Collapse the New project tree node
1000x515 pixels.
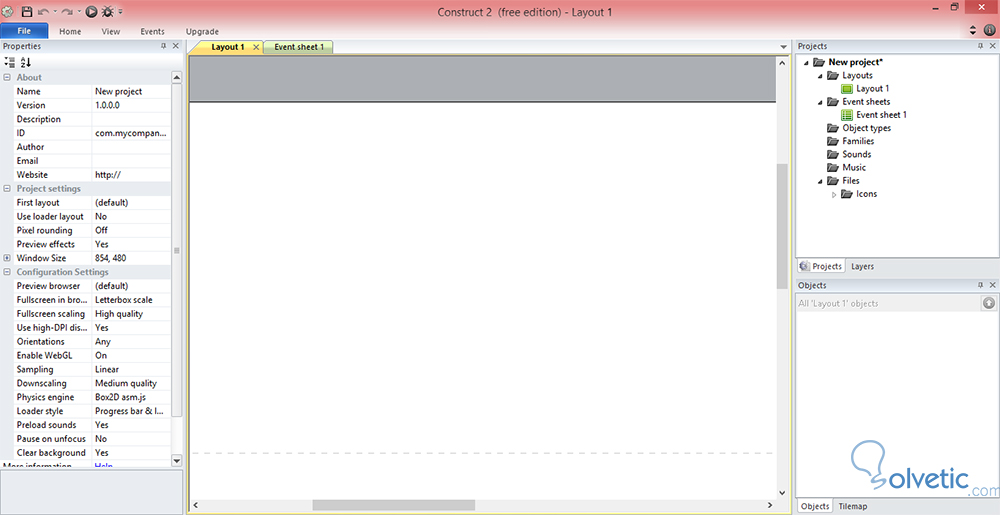pyautogui.click(x=807, y=62)
